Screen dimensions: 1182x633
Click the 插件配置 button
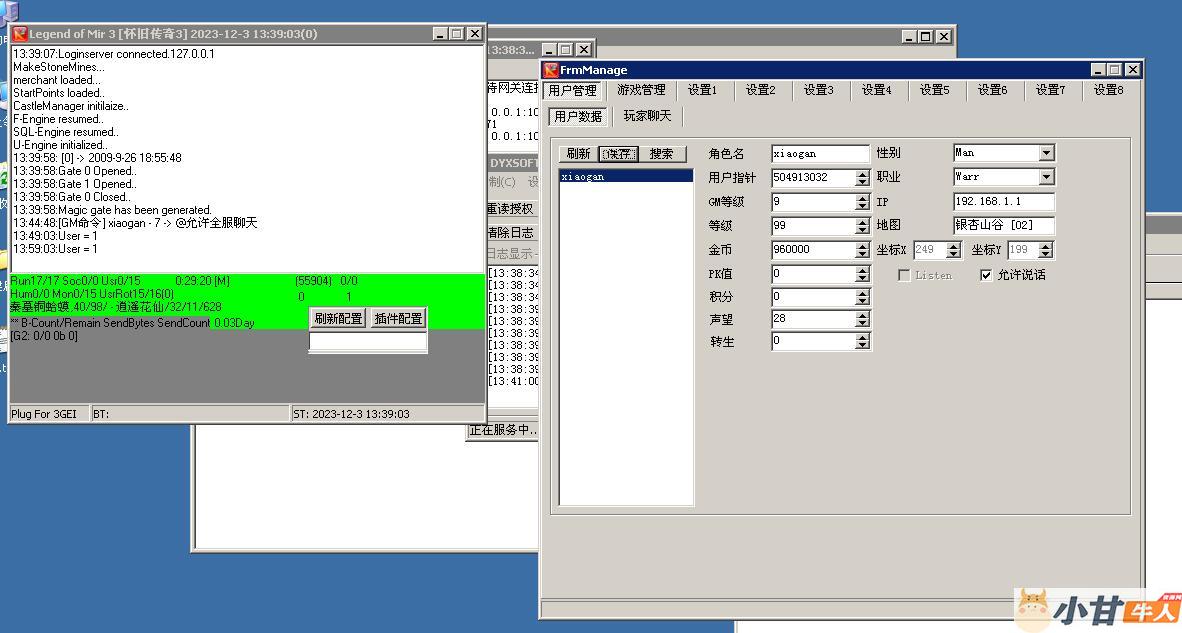[398, 318]
